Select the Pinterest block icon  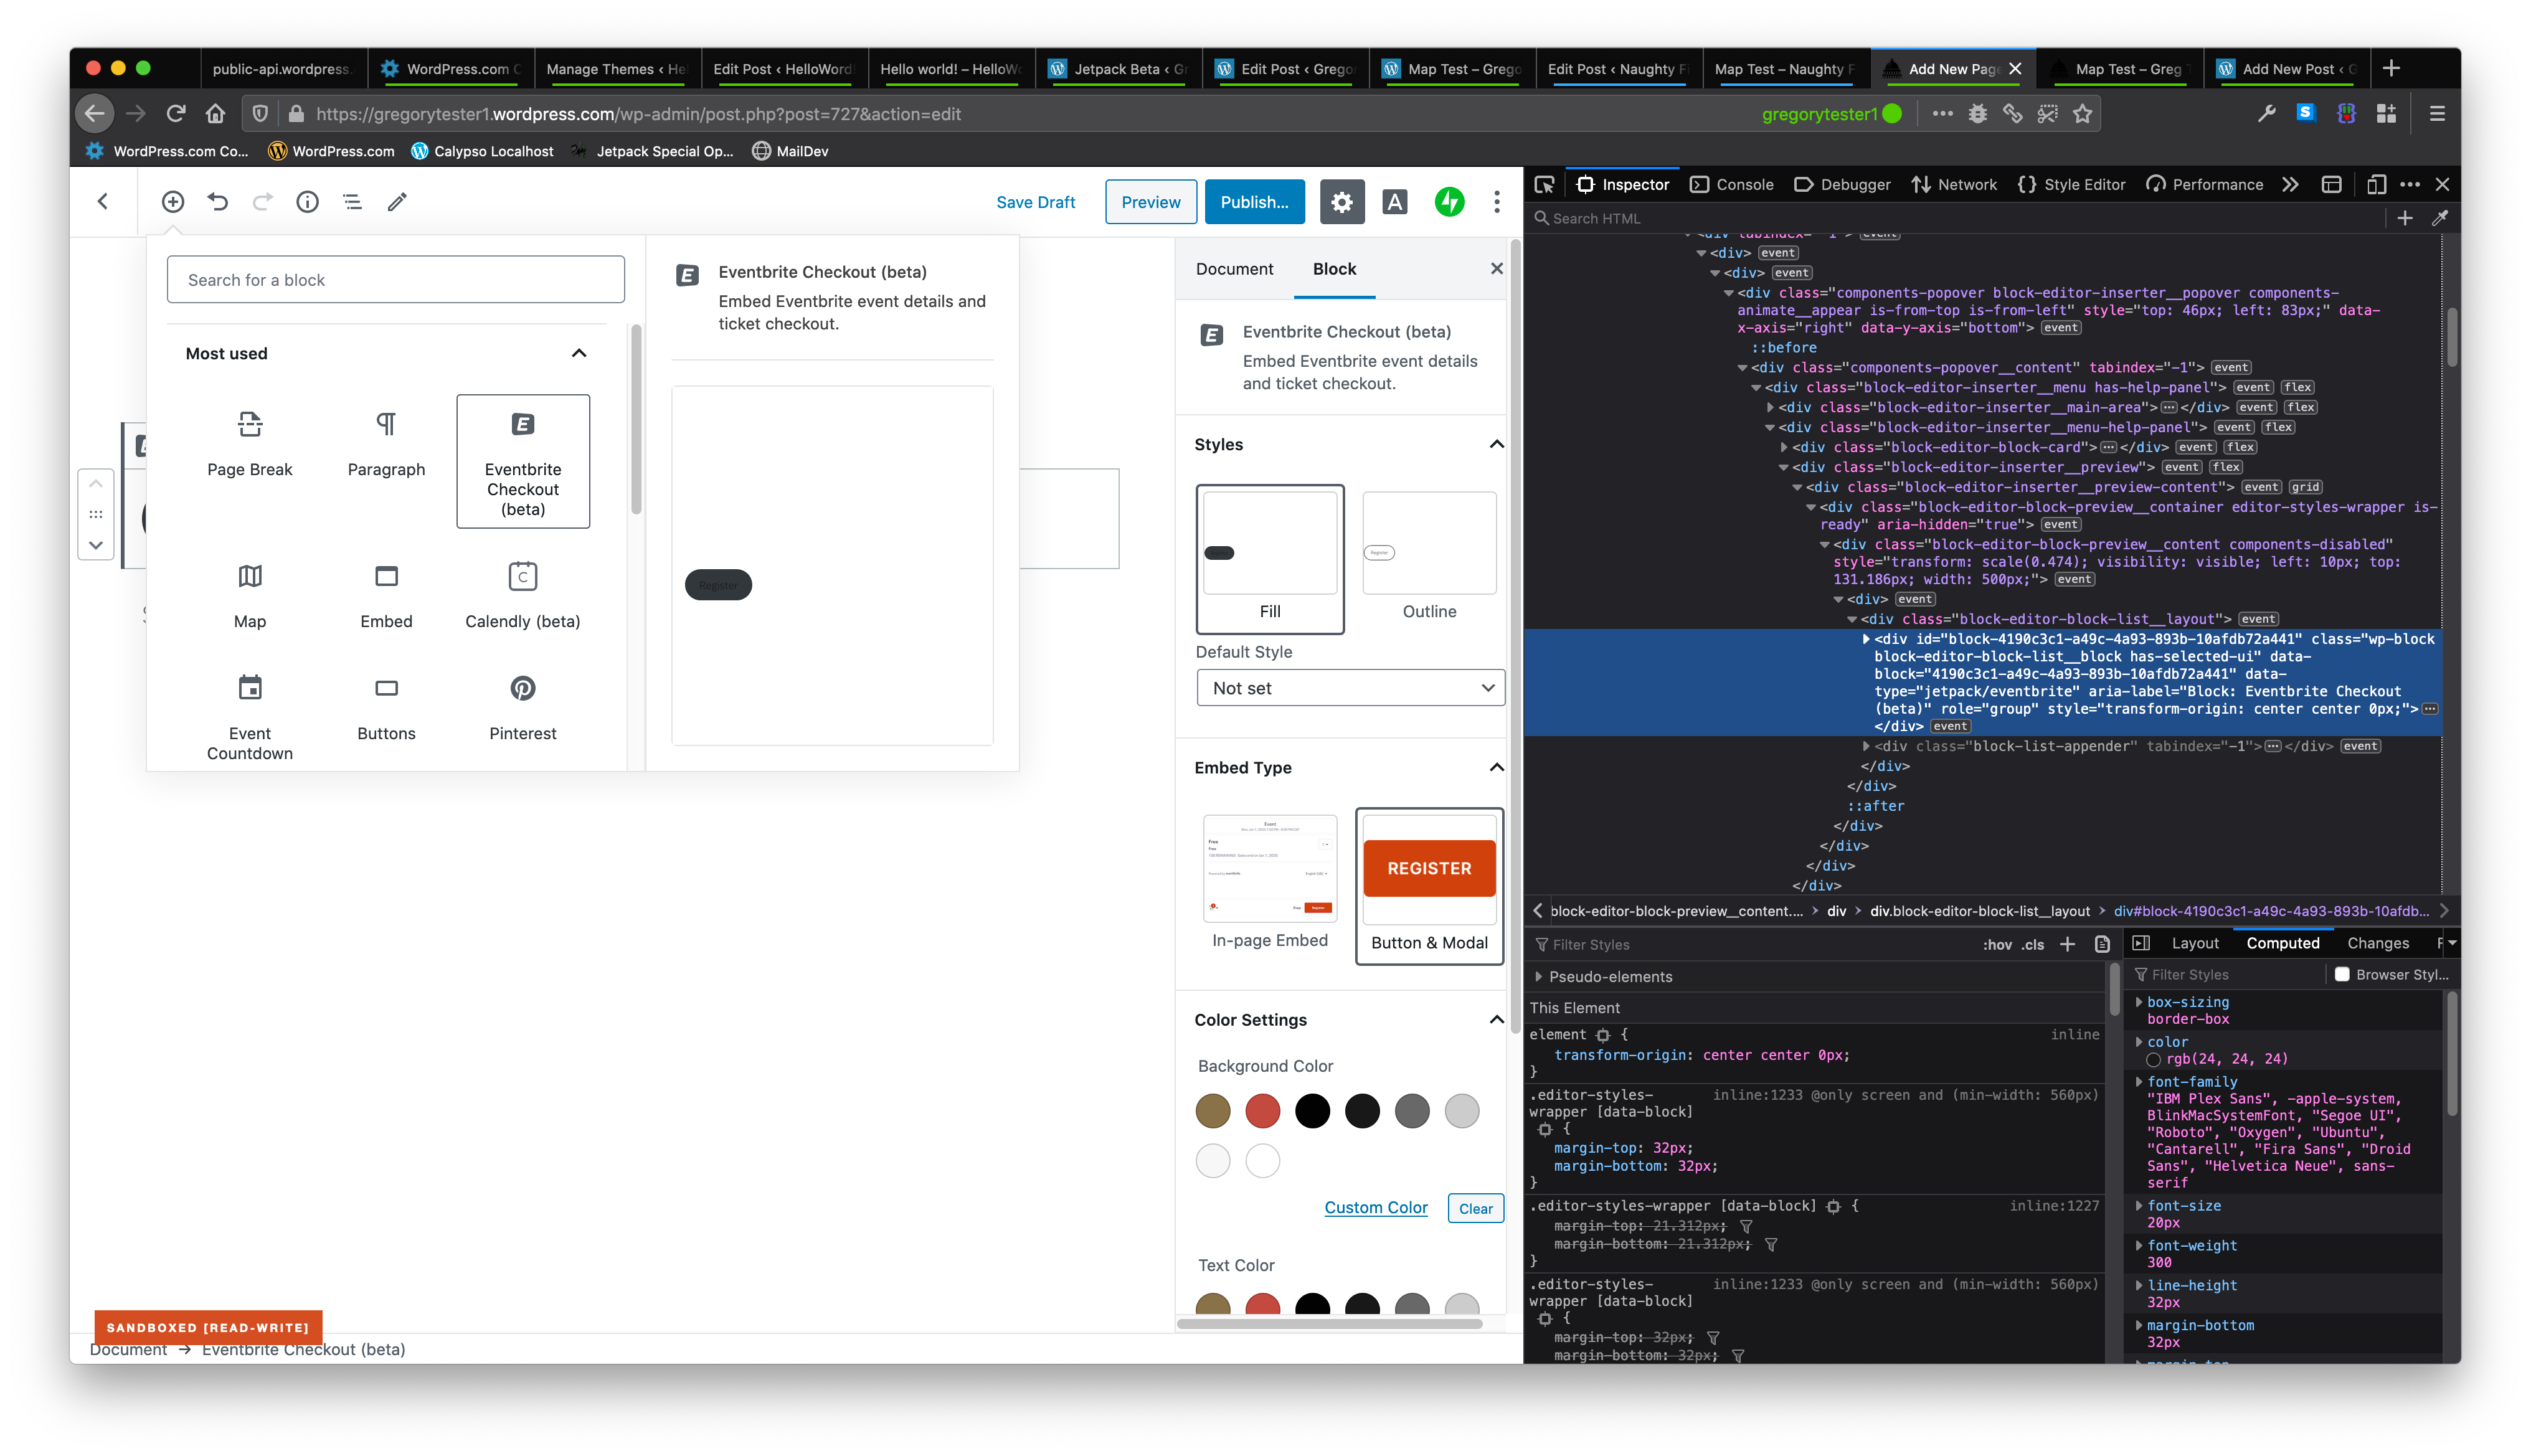click(522, 688)
